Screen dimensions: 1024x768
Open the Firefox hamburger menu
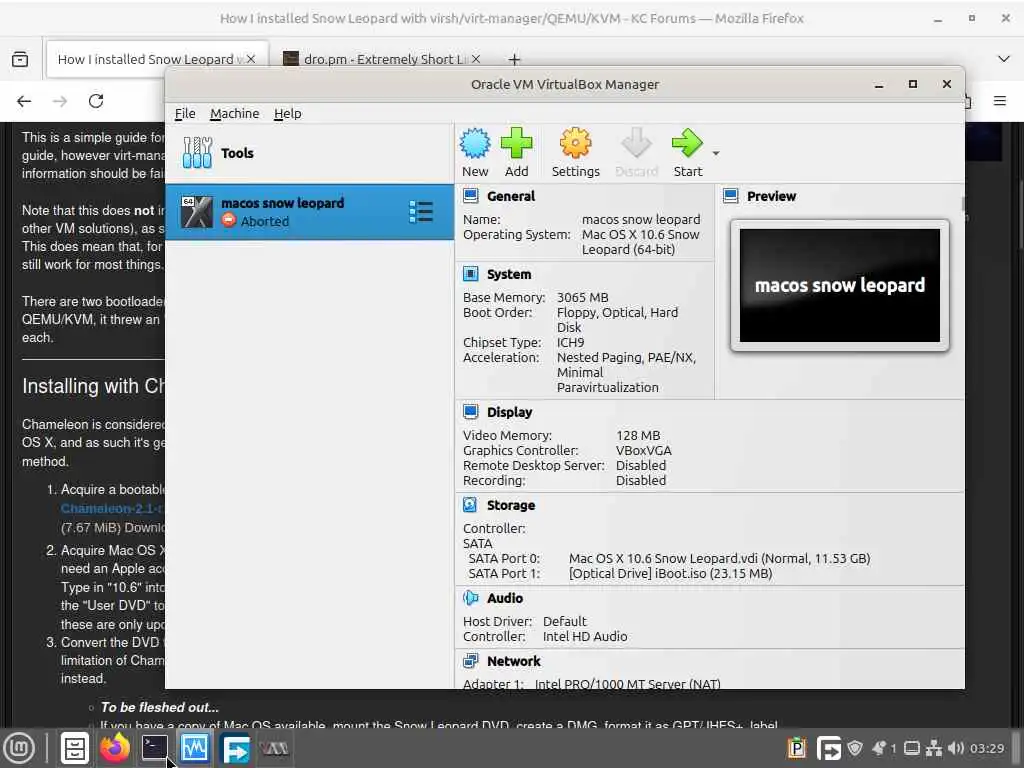point(999,101)
